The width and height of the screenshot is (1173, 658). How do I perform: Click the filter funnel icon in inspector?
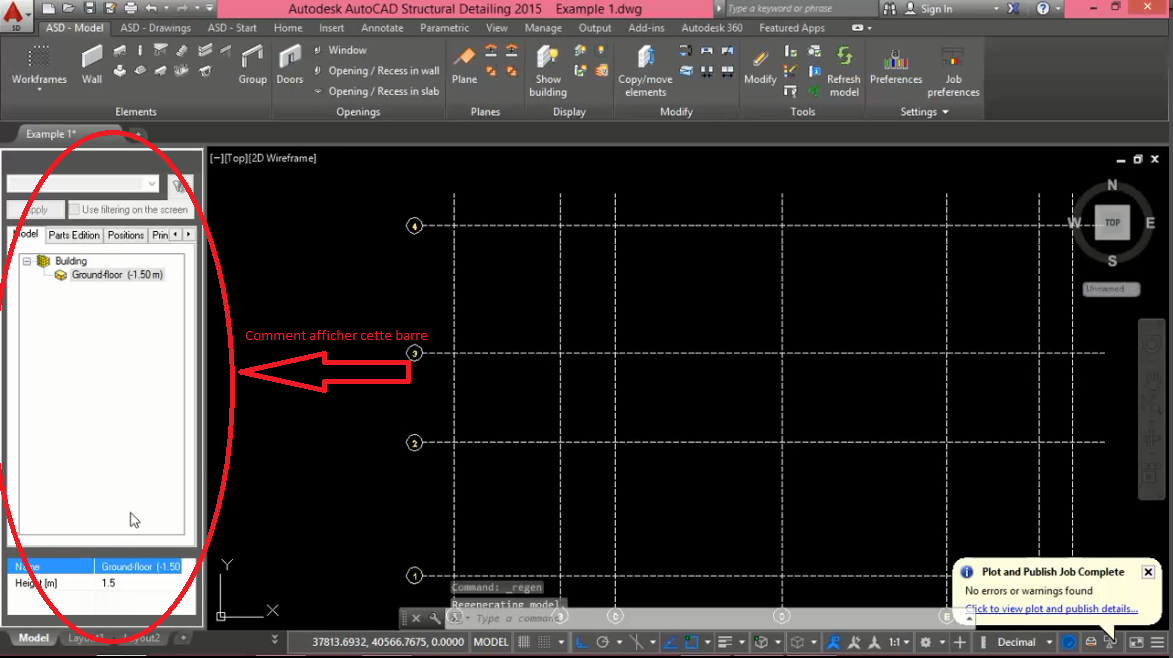(x=180, y=185)
